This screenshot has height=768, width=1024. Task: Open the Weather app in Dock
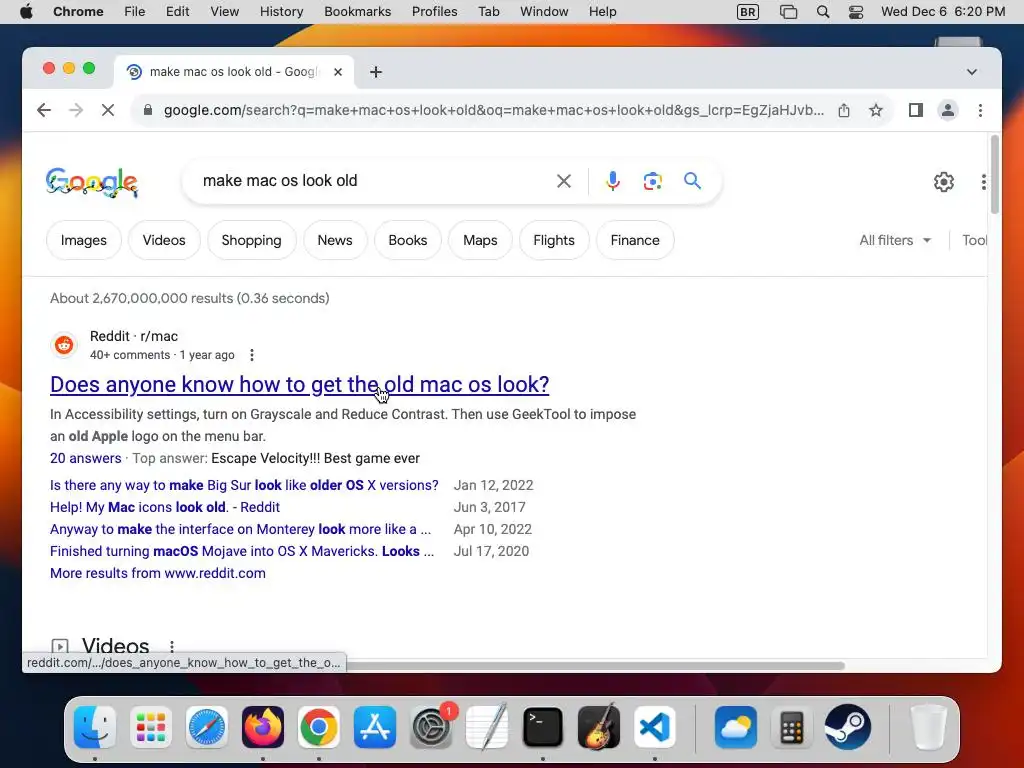pyautogui.click(x=736, y=727)
